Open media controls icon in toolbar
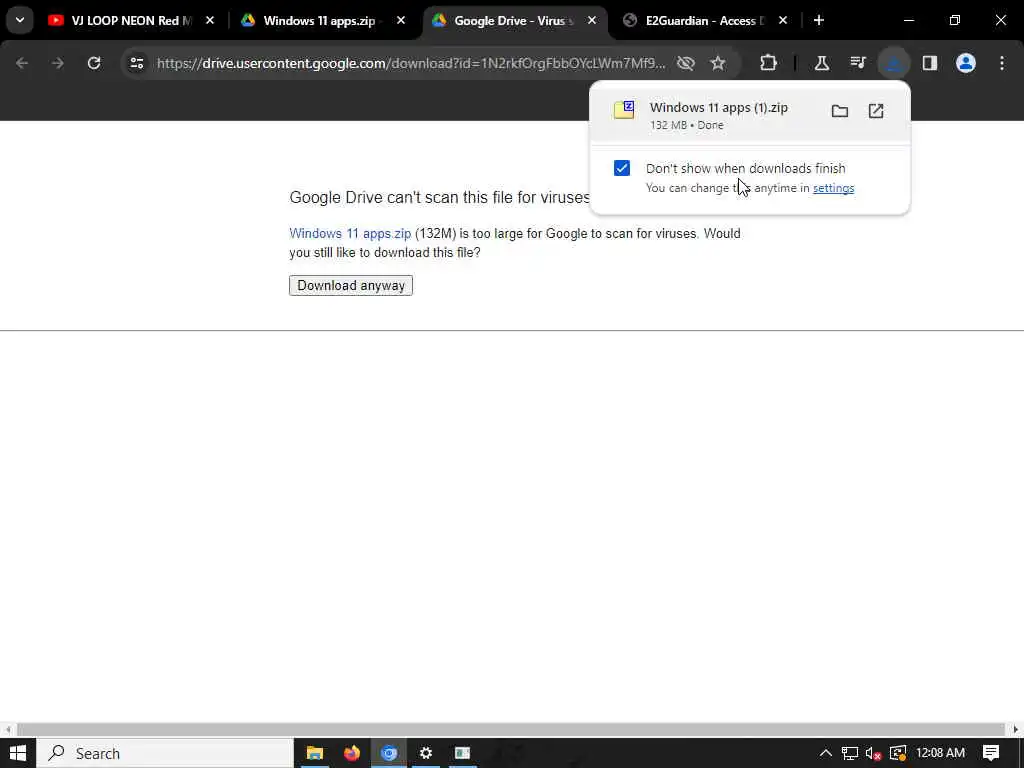The height and width of the screenshot is (768, 1024). coord(858,63)
